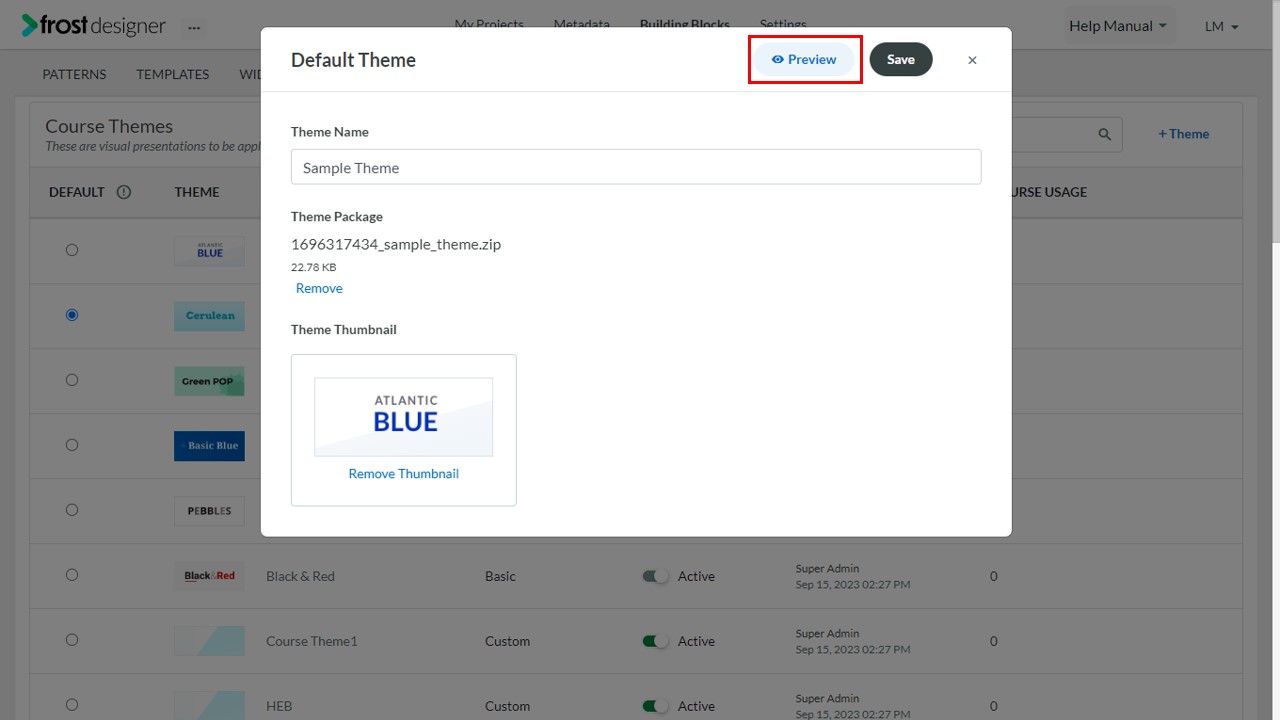
Task: Click the Green POP theme thumbnail
Action: click(209, 380)
